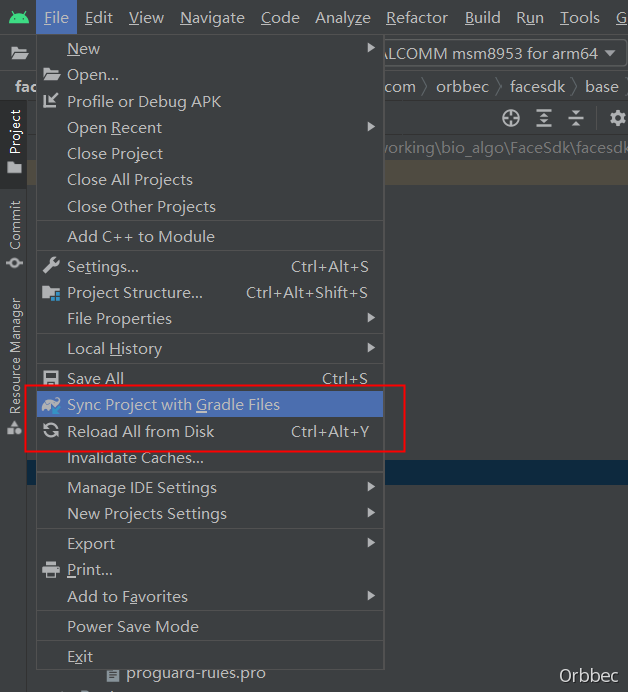Expand the File Properties submenu

pos(371,318)
